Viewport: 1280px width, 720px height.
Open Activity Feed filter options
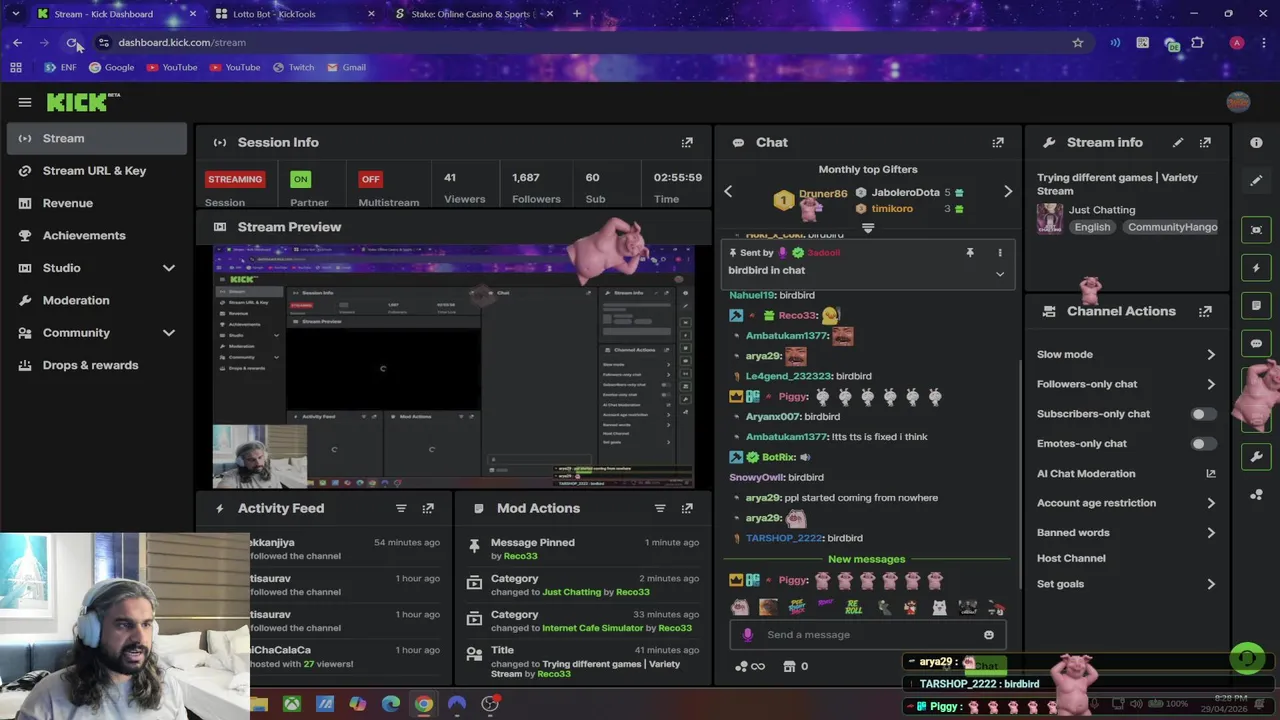pyautogui.click(x=401, y=508)
